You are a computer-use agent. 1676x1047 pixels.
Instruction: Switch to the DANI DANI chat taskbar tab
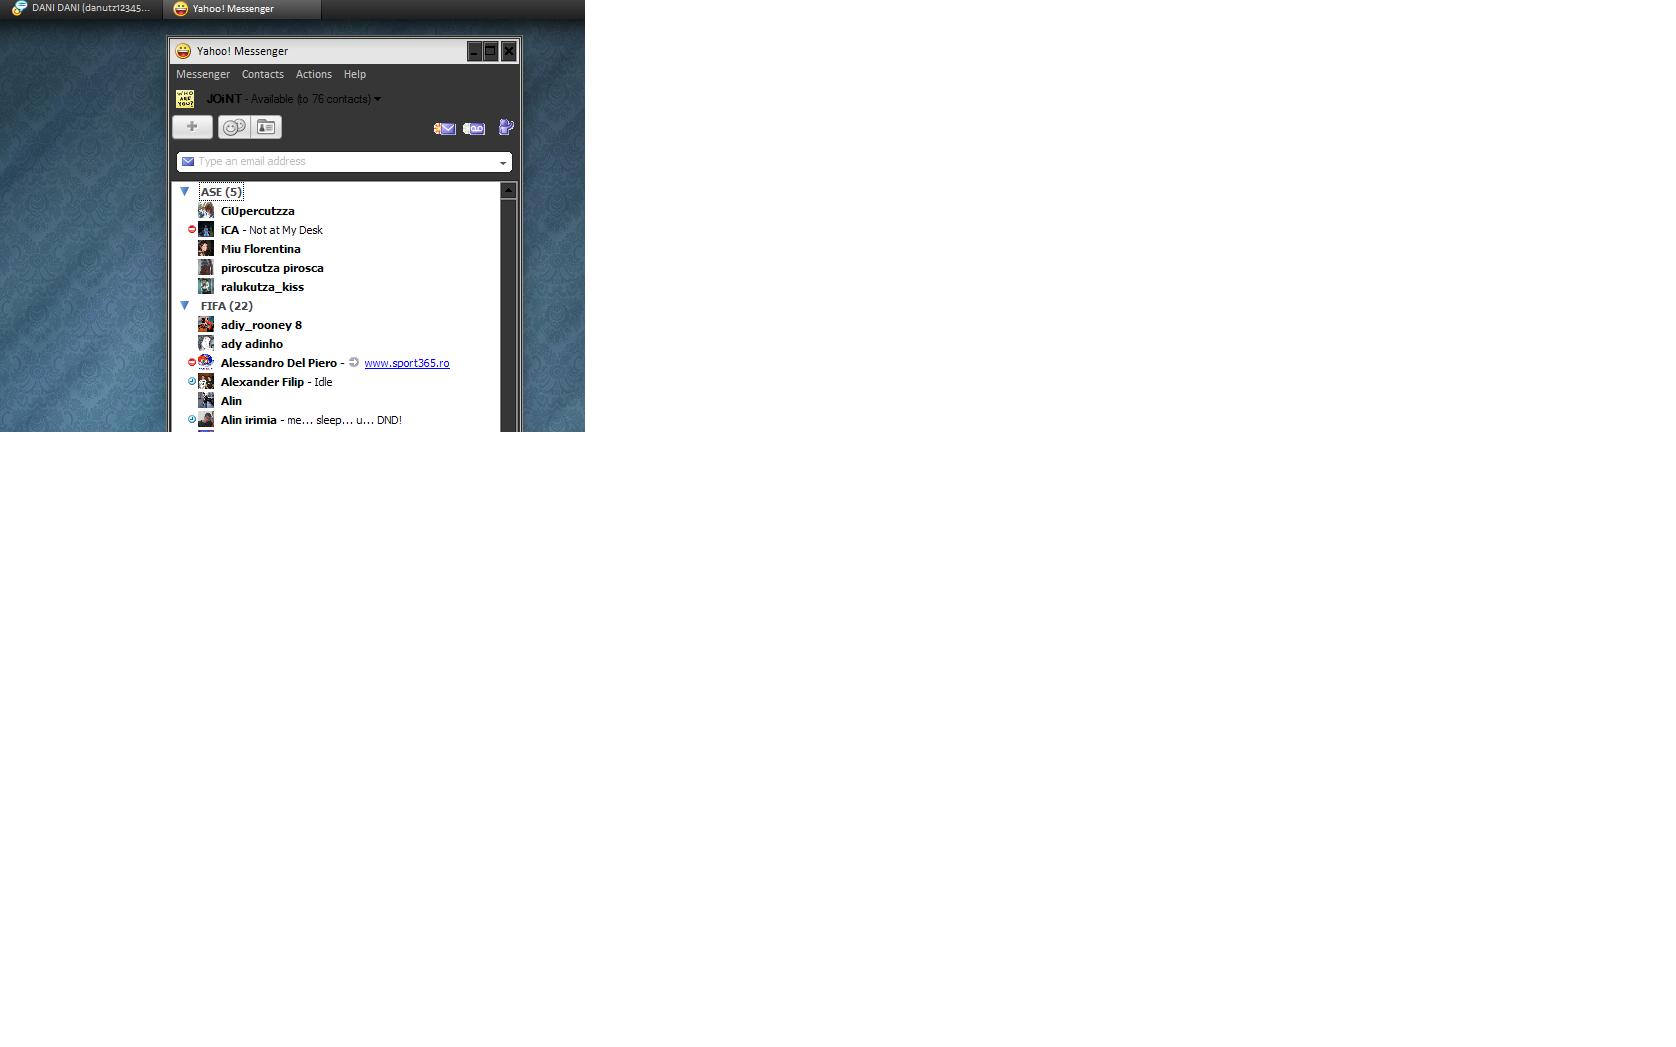(81, 9)
